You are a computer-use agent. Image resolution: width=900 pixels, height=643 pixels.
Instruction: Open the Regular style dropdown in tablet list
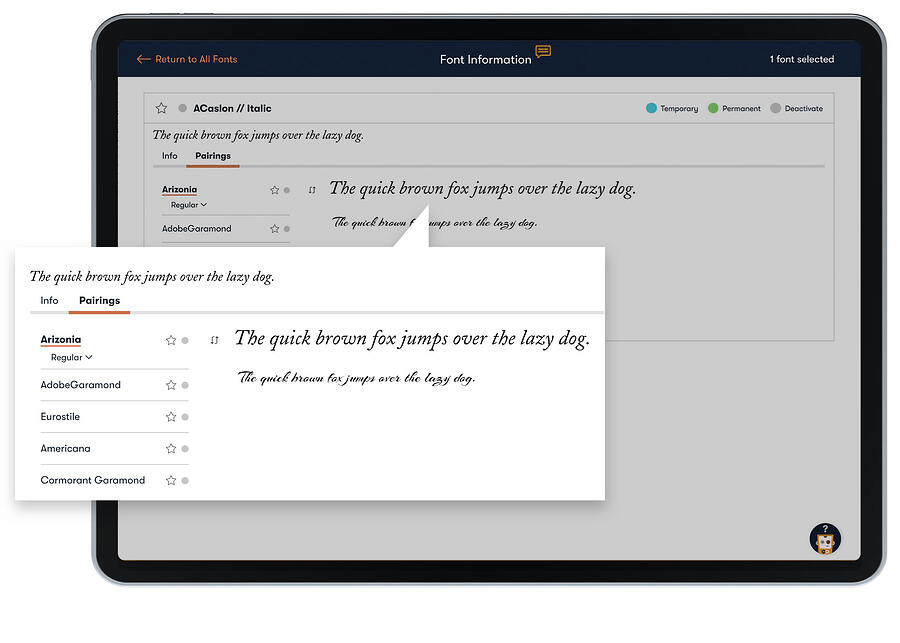[189, 205]
